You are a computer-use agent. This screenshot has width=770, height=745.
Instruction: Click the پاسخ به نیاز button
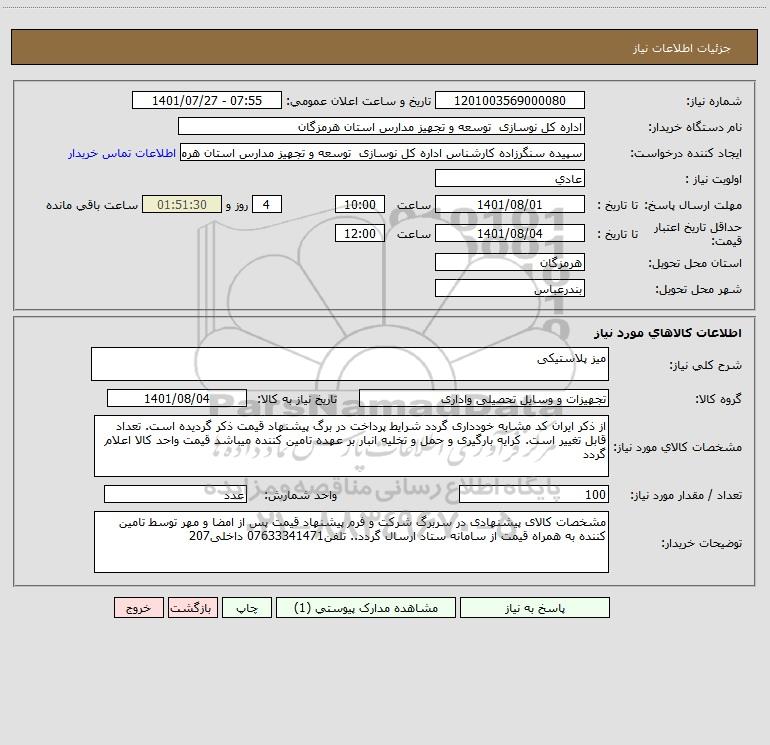(534, 608)
